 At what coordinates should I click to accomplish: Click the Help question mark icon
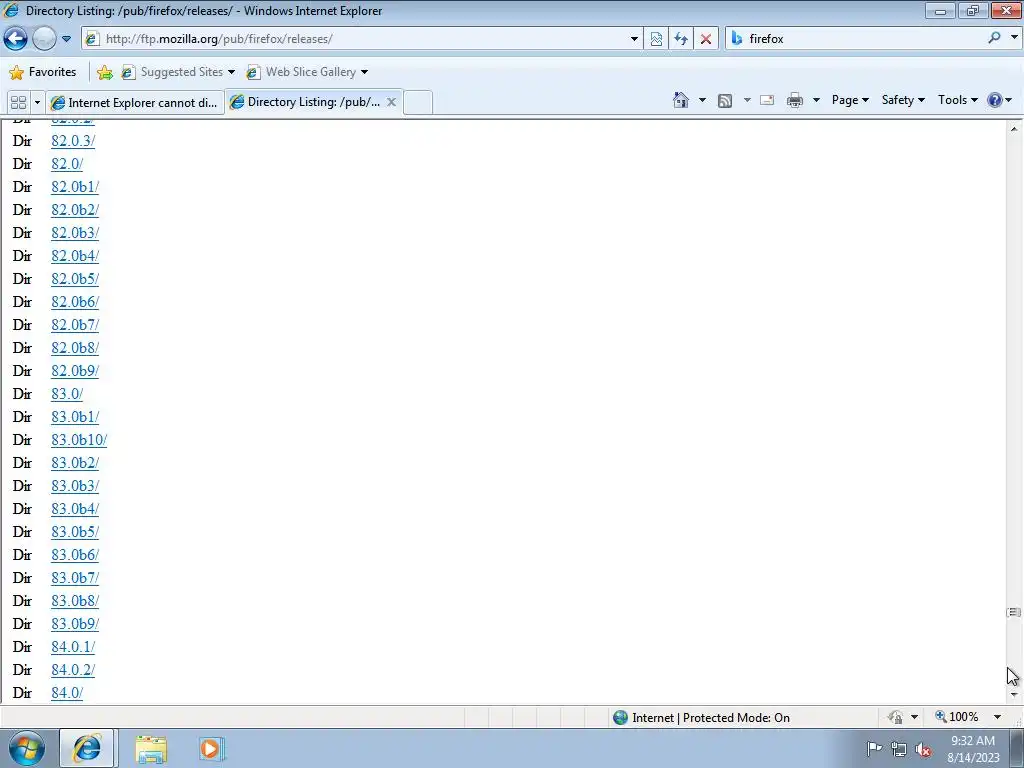coord(995,100)
